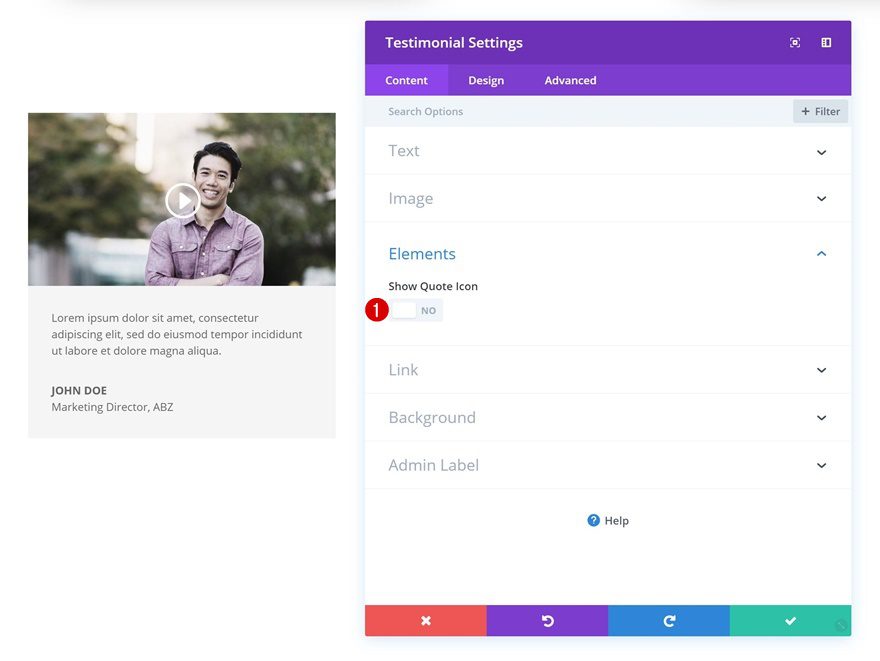The height and width of the screenshot is (661, 880).
Task: Click the Help question mark icon
Action: [x=595, y=520]
